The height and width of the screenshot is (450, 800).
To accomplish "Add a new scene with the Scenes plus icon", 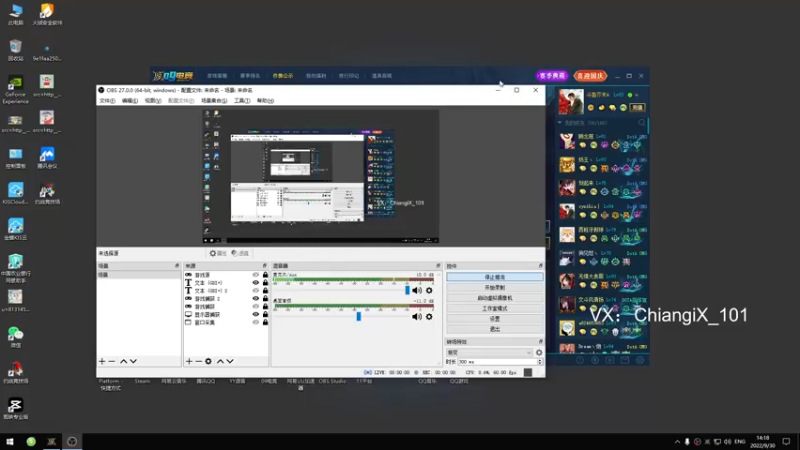I will [102, 361].
